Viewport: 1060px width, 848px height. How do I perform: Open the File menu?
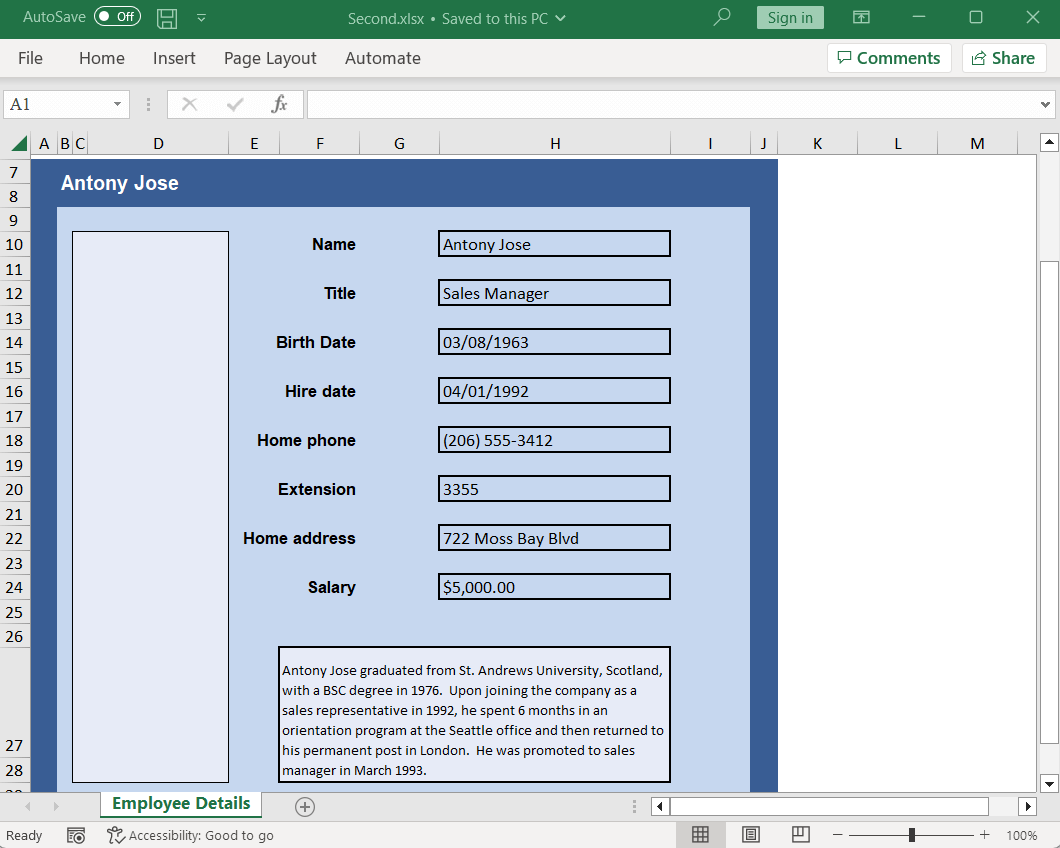click(x=31, y=58)
